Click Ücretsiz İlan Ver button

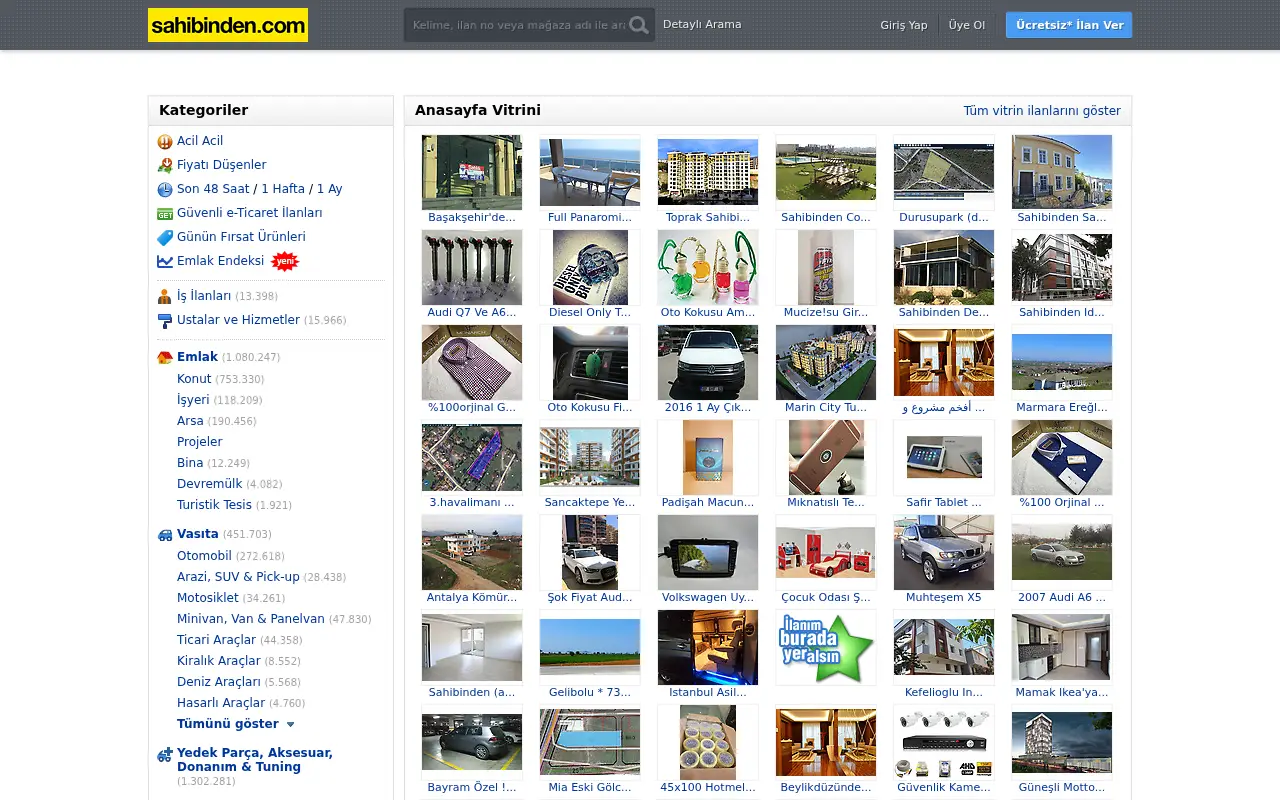pos(1069,25)
